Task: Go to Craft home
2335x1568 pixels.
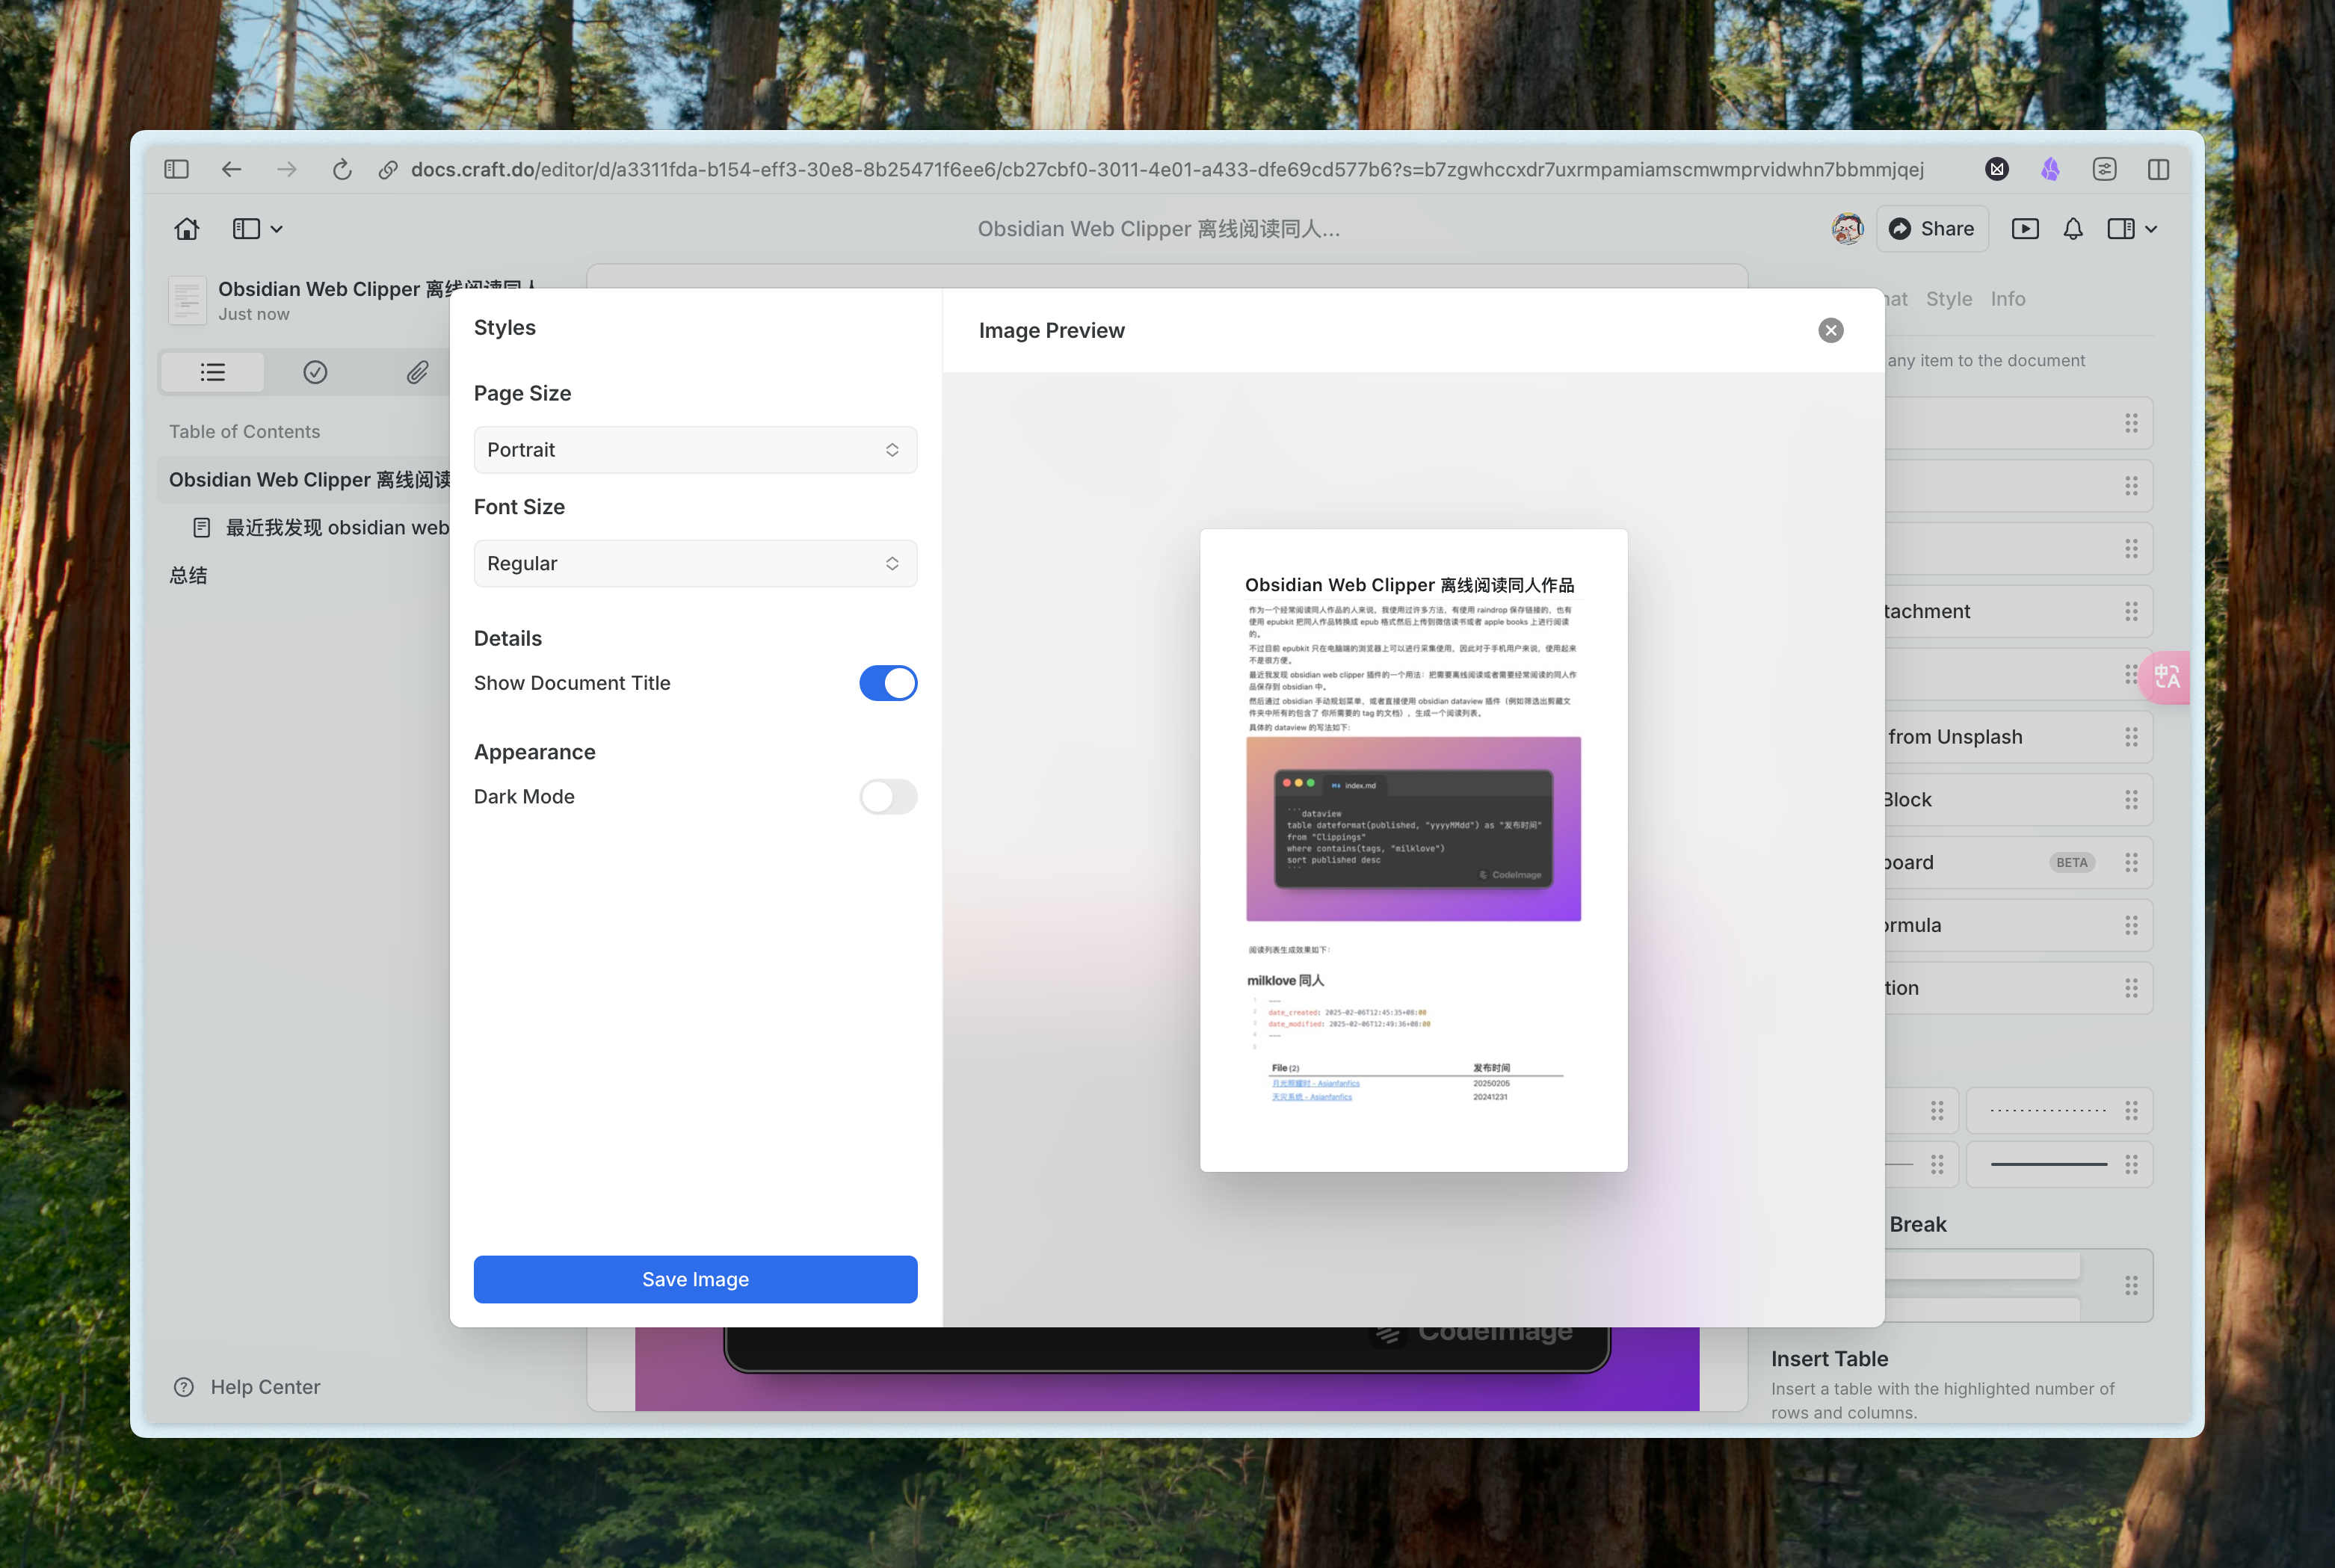Action: click(x=186, y=229)
